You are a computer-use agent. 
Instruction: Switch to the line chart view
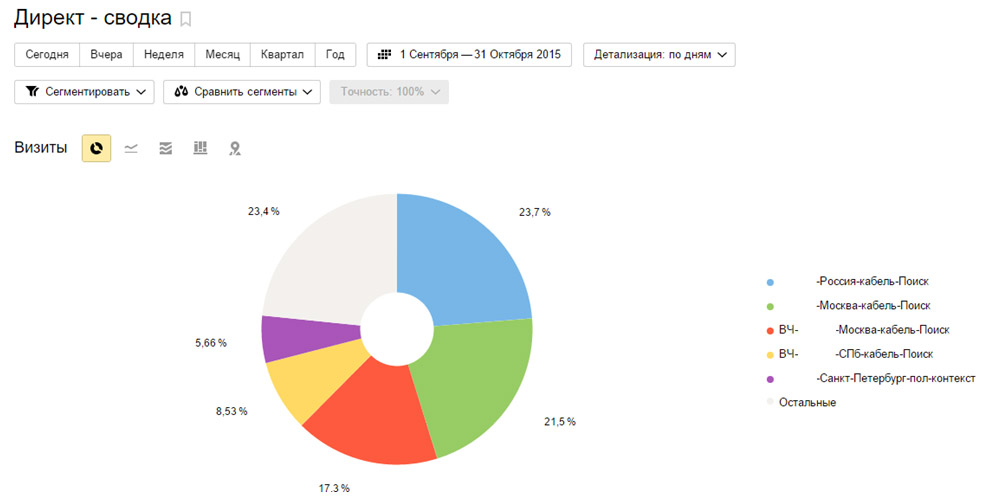(x=131, y=148)
